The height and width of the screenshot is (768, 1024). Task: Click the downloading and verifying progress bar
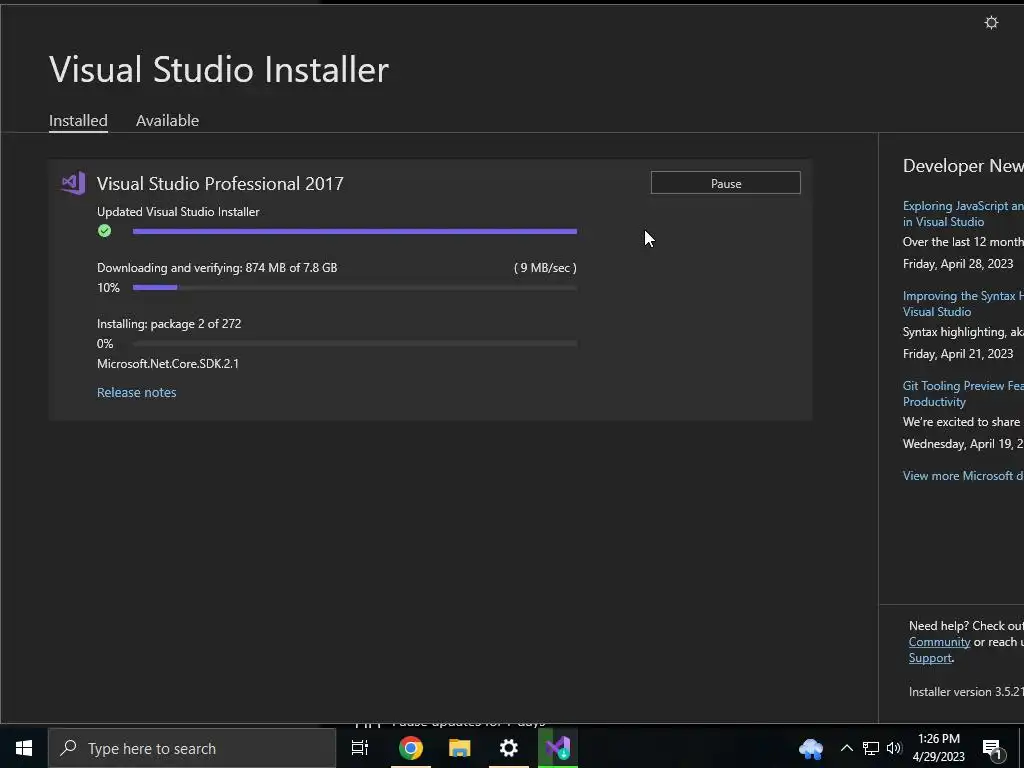355,287
